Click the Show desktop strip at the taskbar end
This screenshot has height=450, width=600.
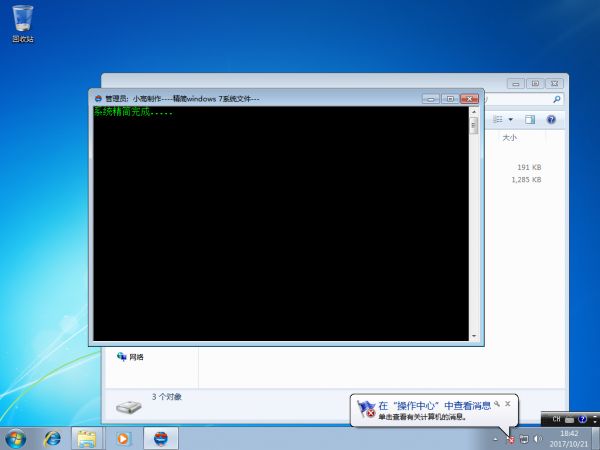[595, 439]
